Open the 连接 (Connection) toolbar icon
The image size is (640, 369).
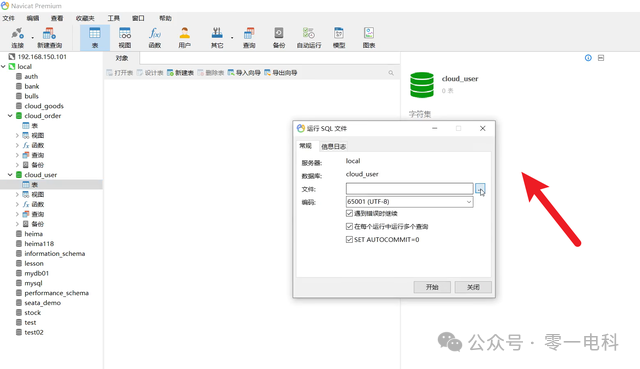click(18, 38)
